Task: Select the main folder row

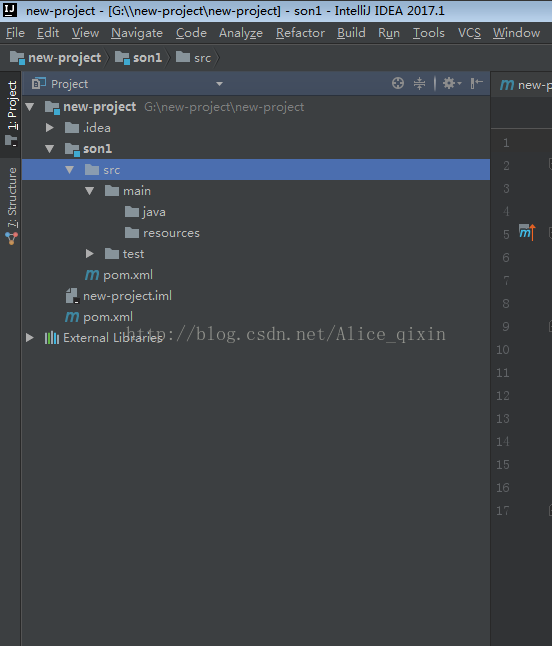Action: [x=256, y=191]
